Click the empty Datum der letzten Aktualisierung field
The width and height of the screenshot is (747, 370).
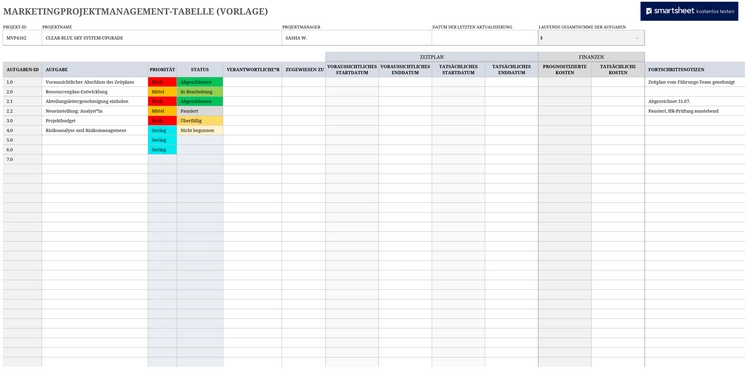(485, 38)
